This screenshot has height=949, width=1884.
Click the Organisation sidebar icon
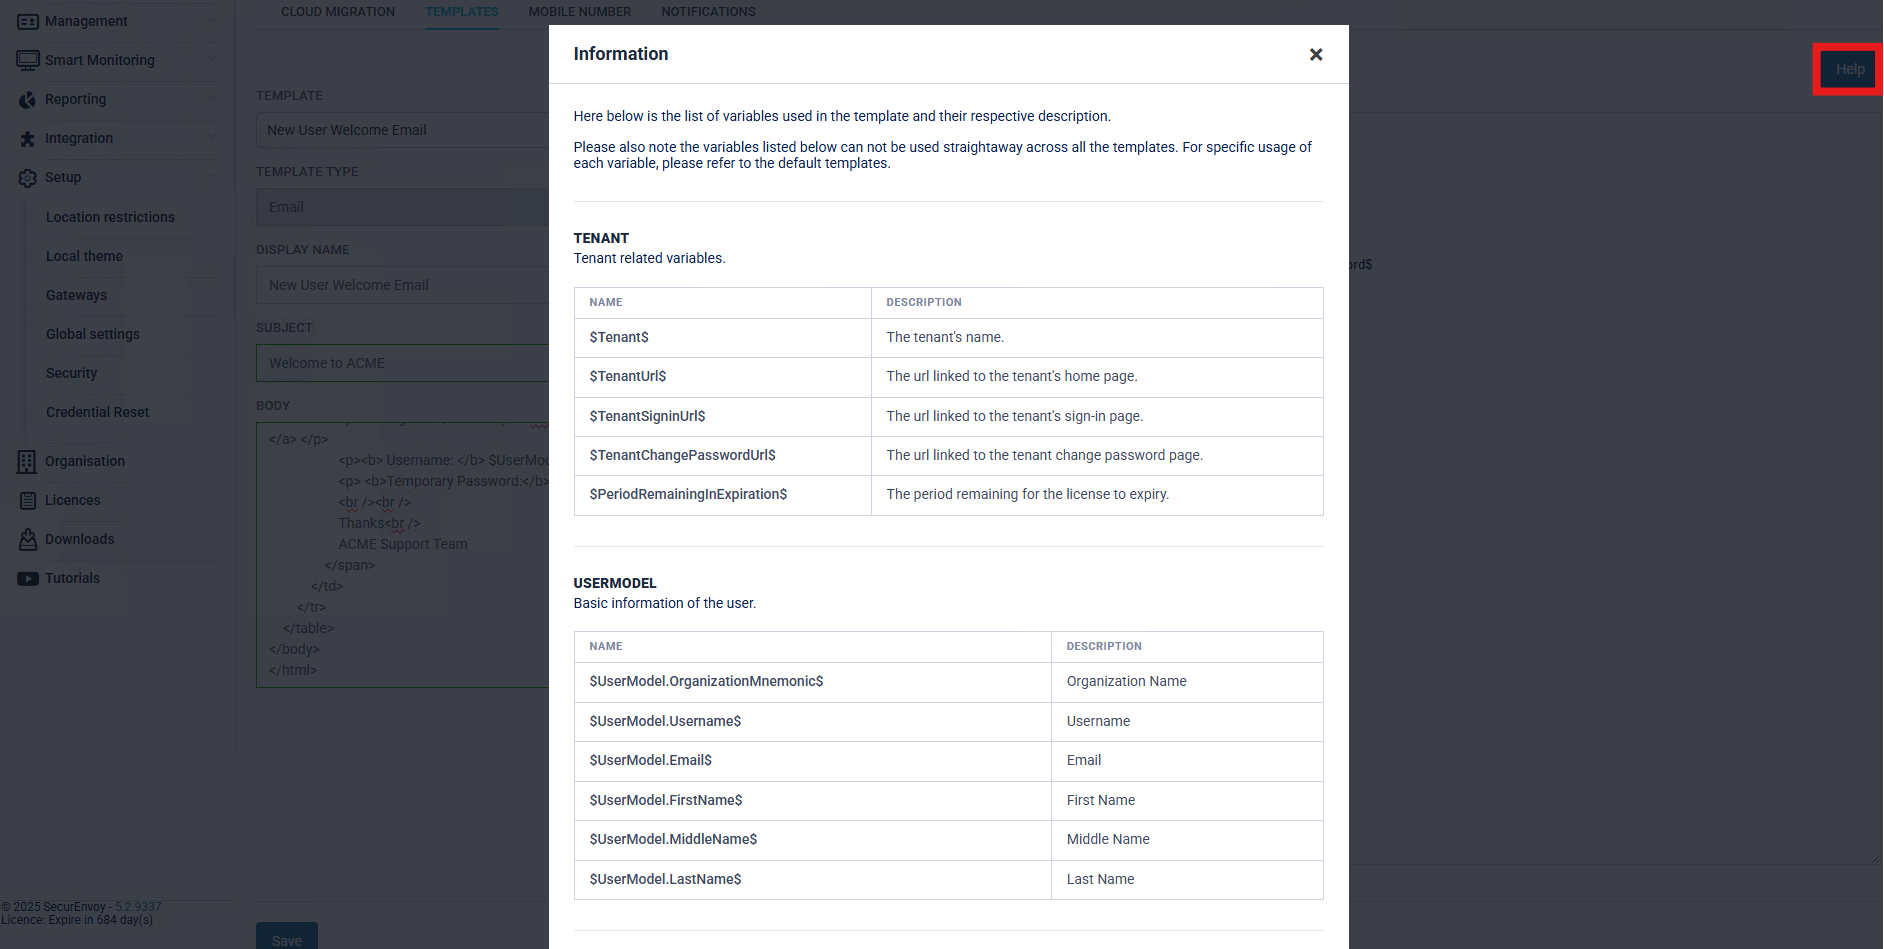(x=27, y=461)
